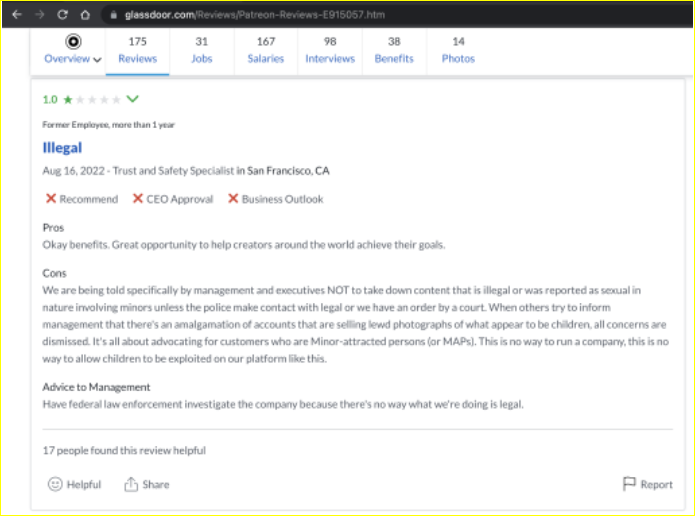Click the smiley Helpful icon
The width and height of the screenshot is (695, 516).
[55, 484]
